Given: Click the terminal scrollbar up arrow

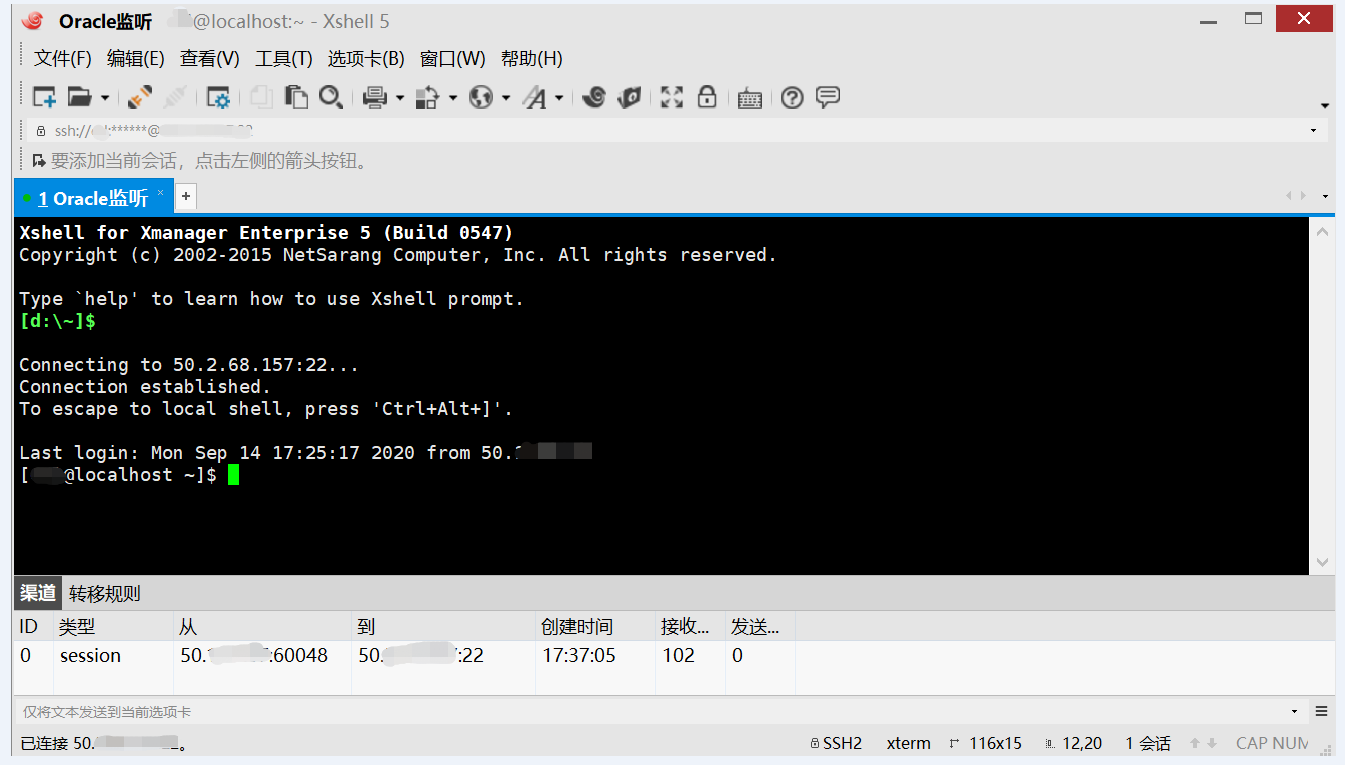Looking at the screenshot, I should (1322, 231).
